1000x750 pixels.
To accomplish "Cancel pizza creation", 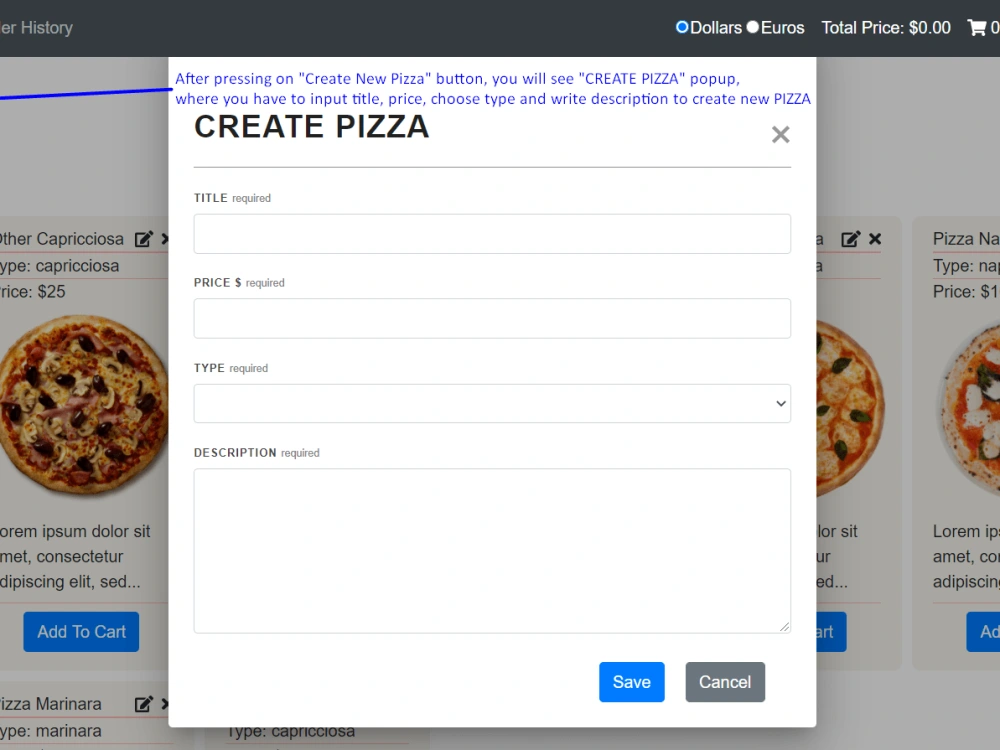I will [725, 682].
